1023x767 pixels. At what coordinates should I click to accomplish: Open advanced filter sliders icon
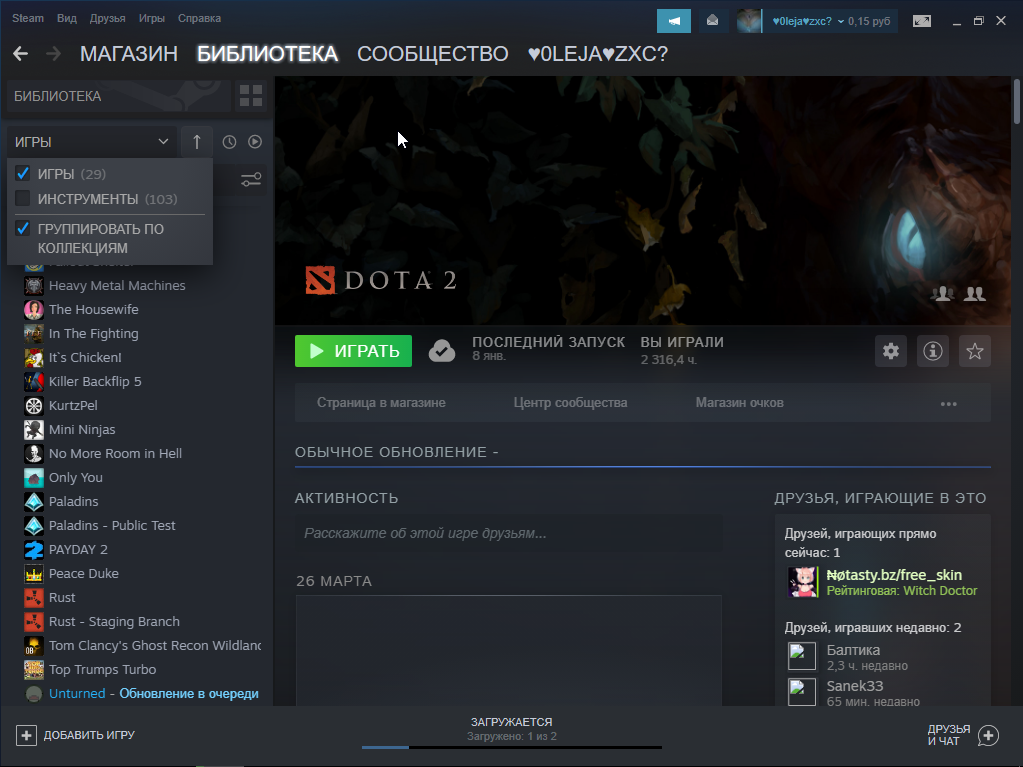tap(251, 179)
